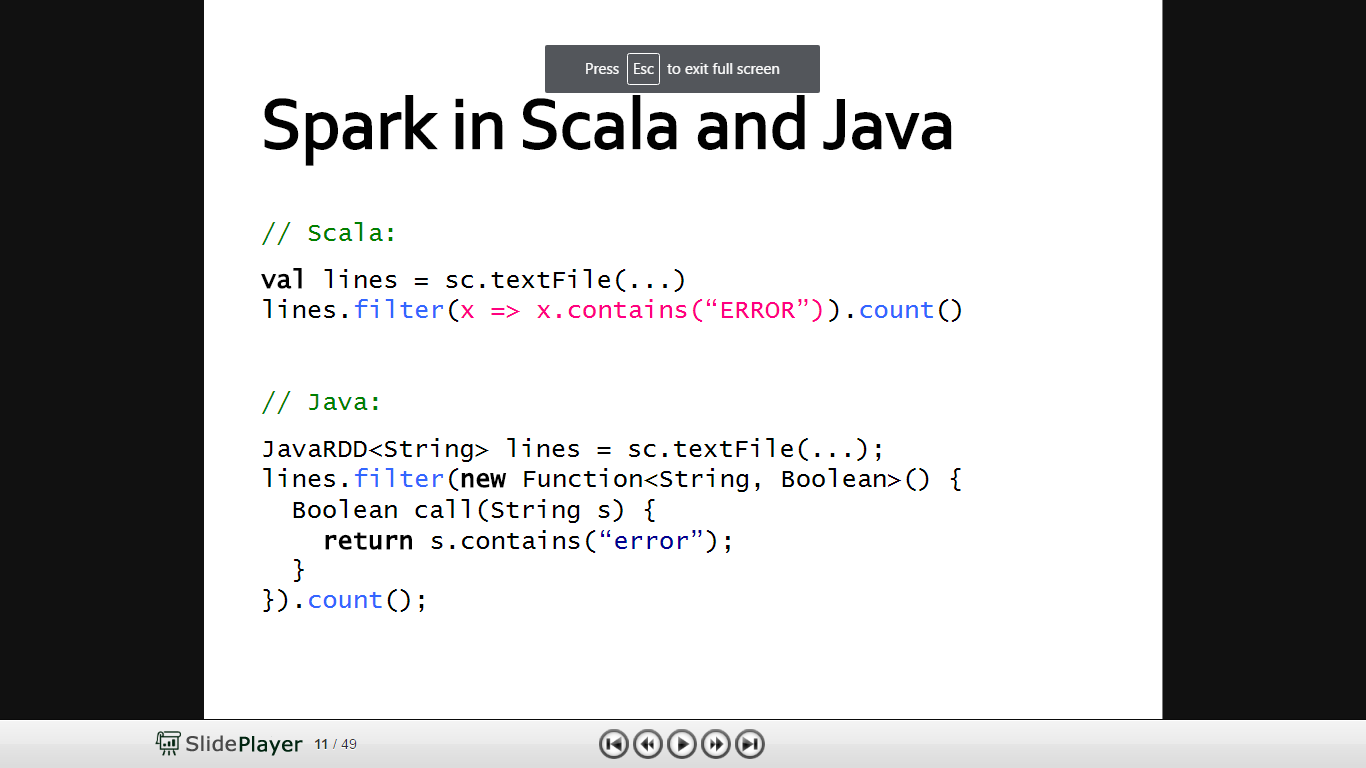Image resolution: width=1366 pixels, height=768 pixels.
Task: Jump to the first slide
Action: [x=614, y=744]
